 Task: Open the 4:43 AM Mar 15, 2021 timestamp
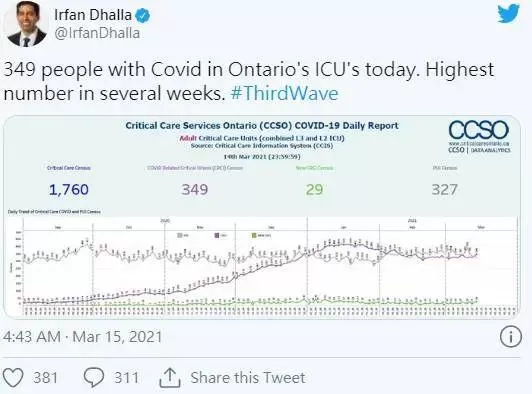(83, 337)
